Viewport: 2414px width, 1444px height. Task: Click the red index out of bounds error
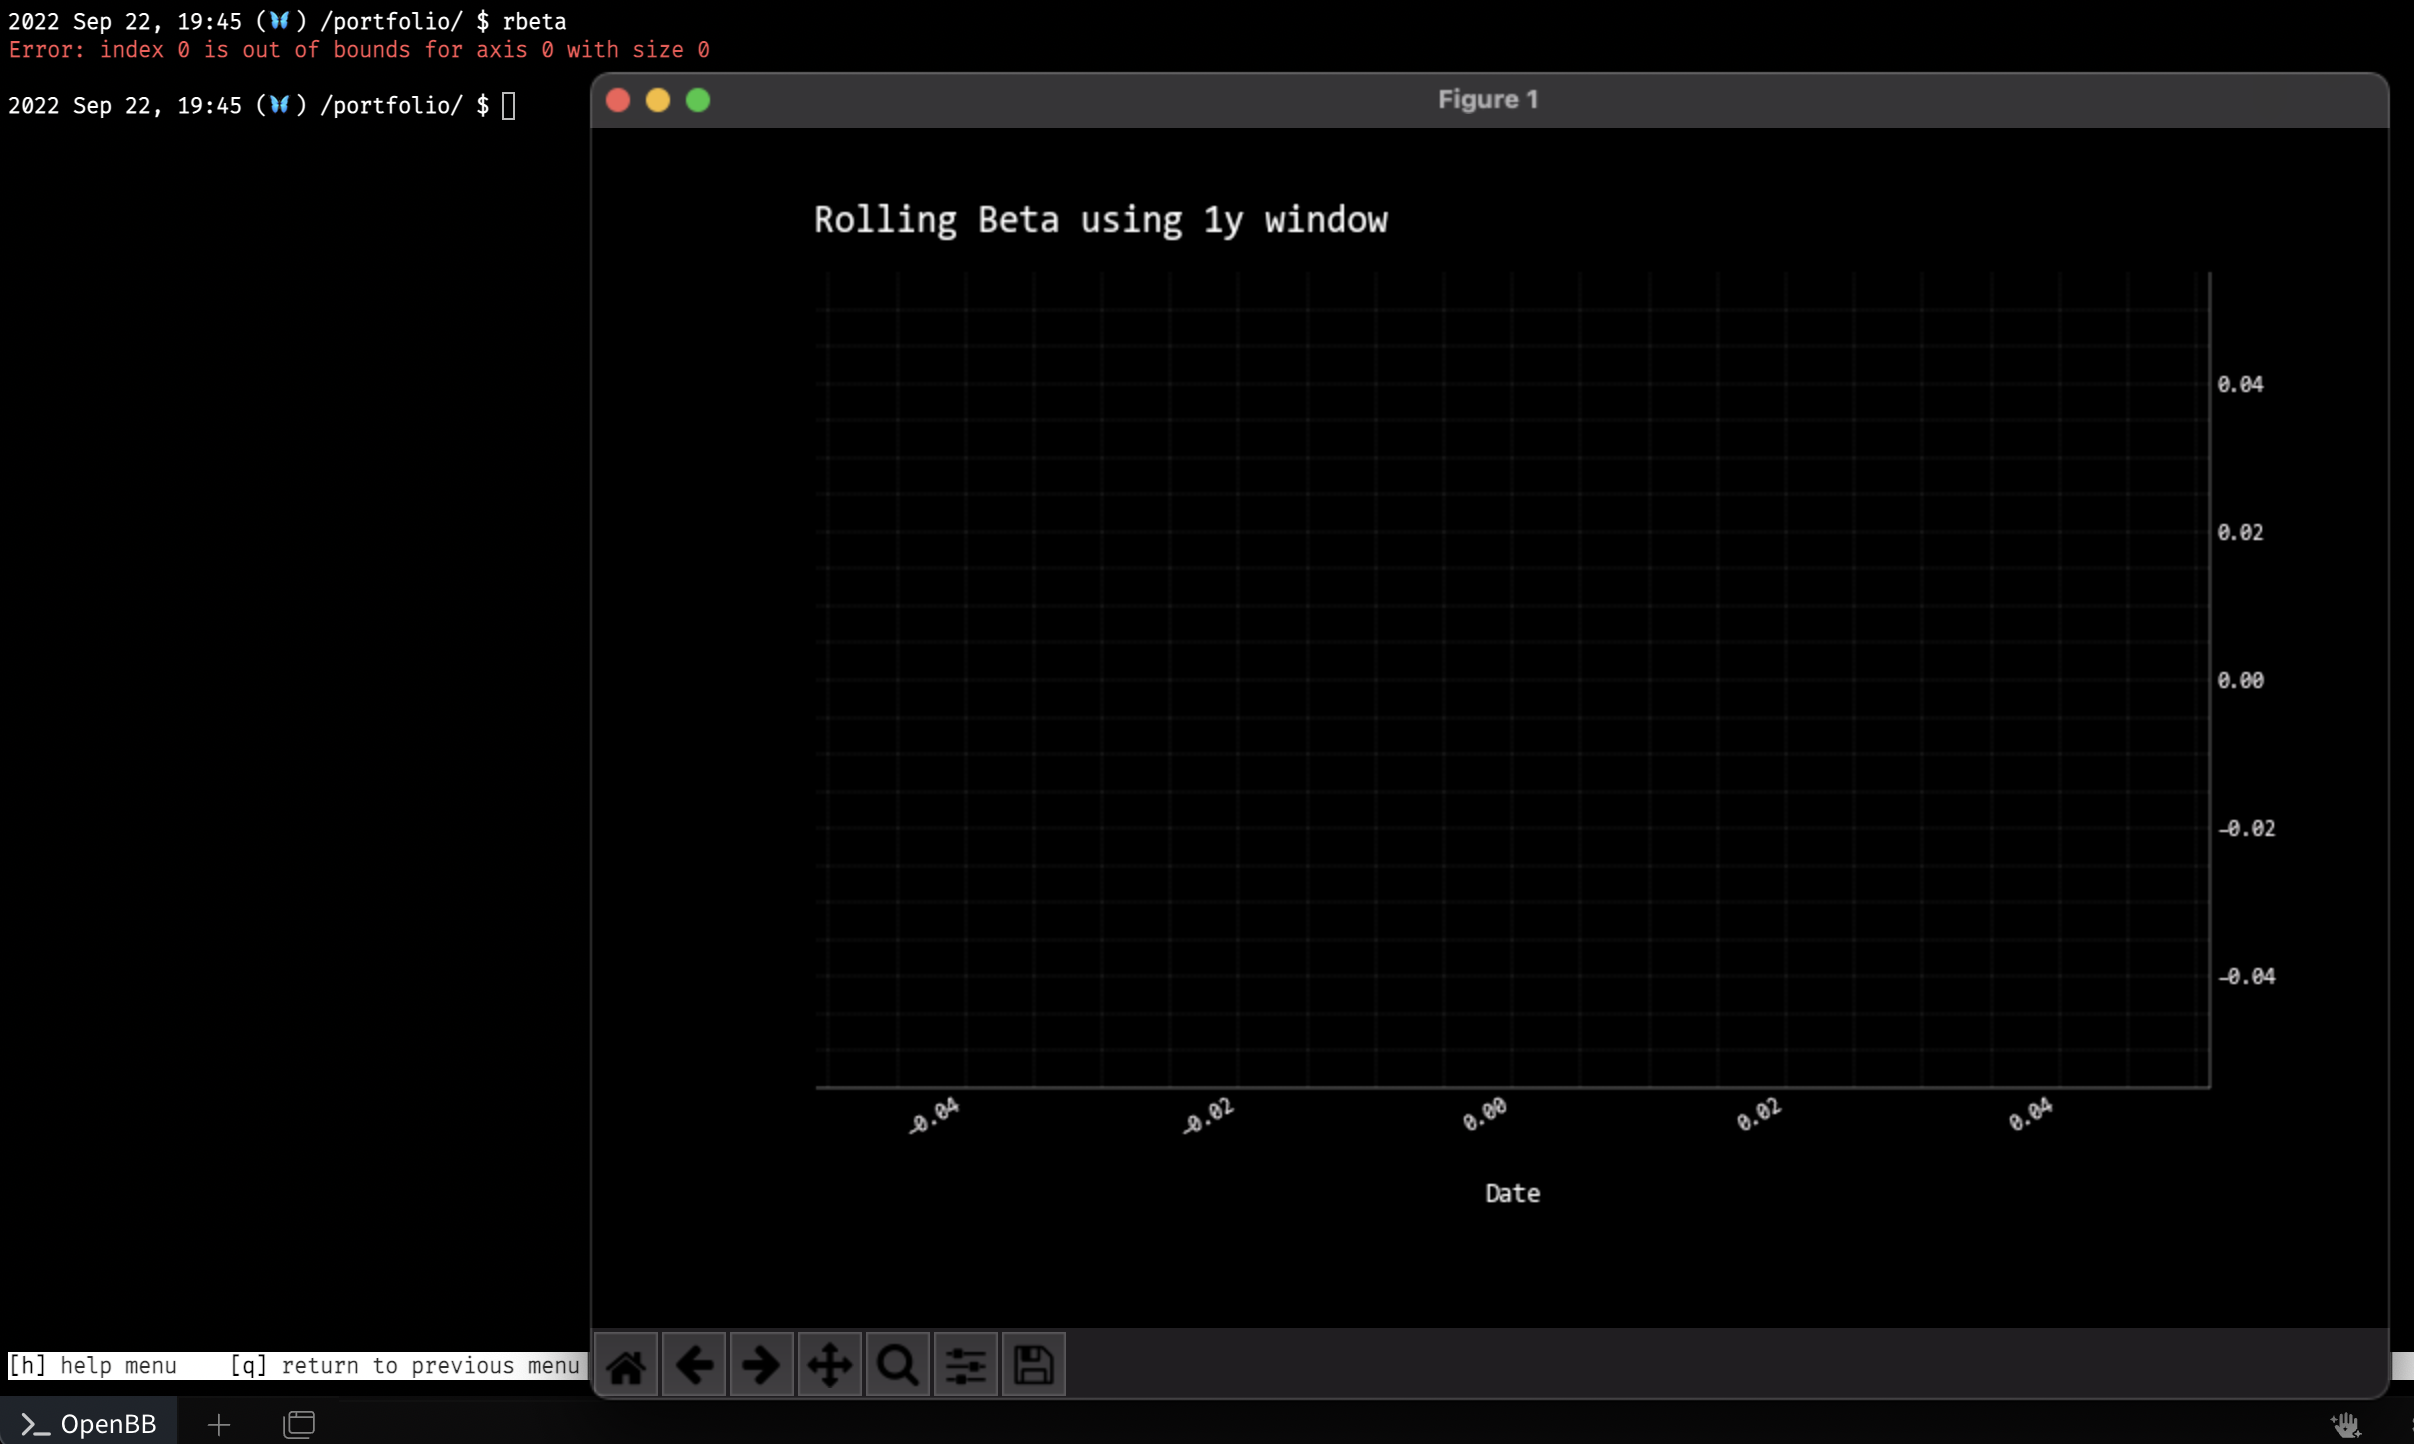[359, 50]
